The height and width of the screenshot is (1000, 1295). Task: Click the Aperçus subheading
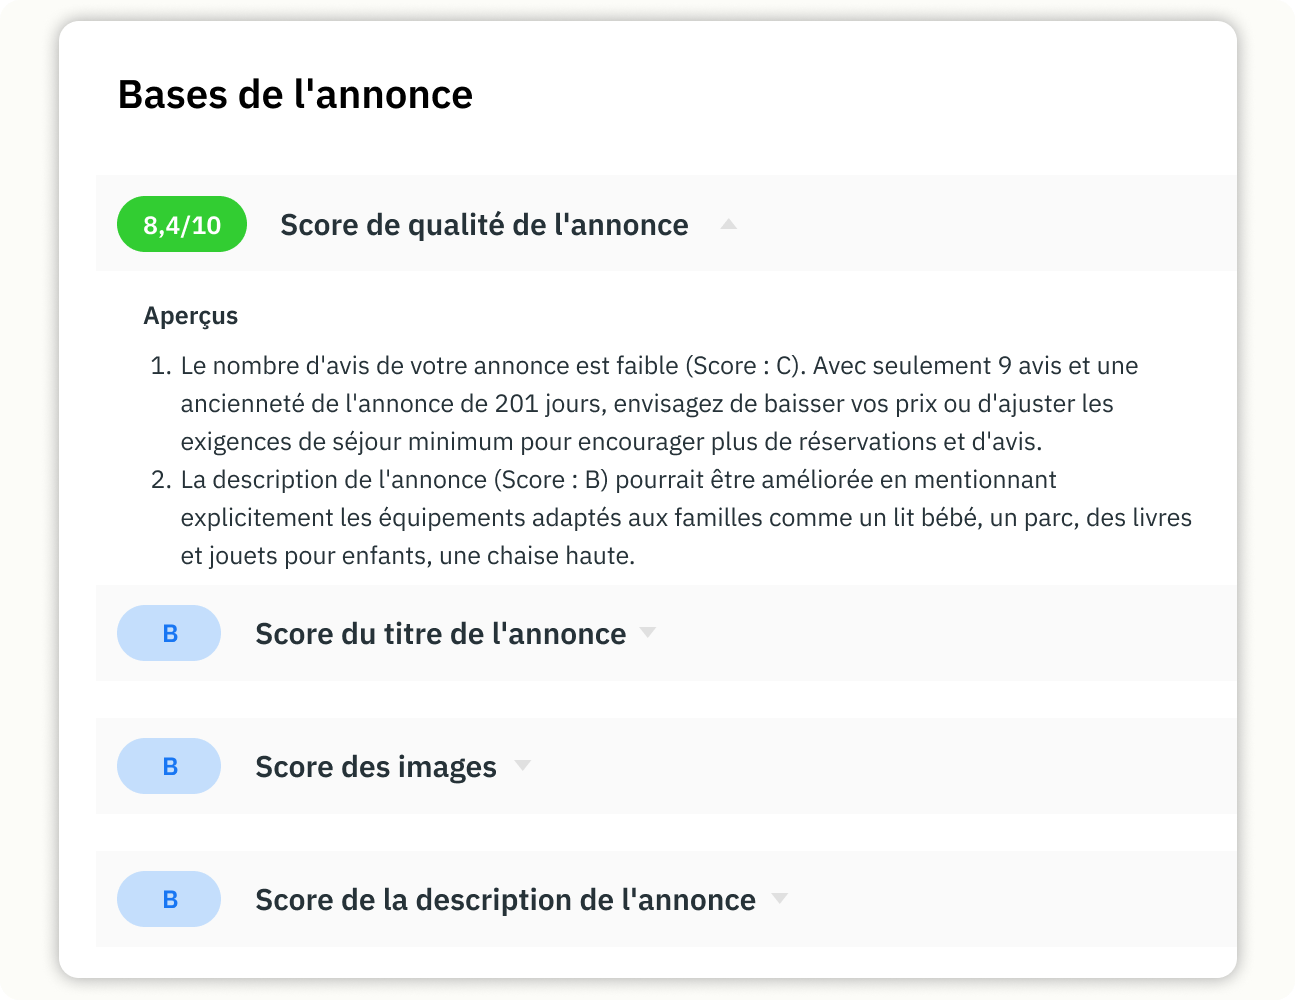click(191, 316)
